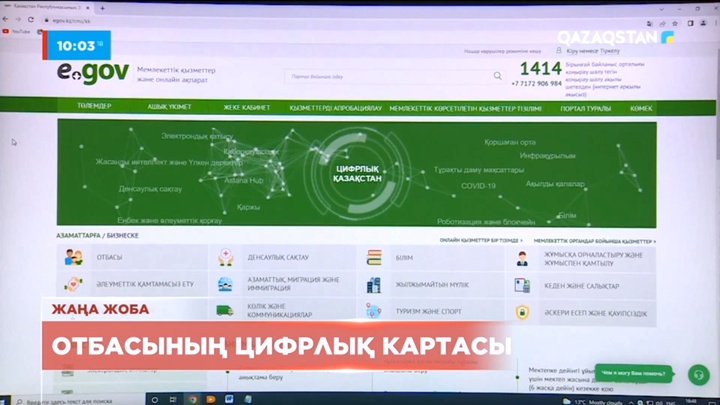This screenshot has width=720, height=405.
Task: Click the Cortana circle in taskbar
Action: coord(155,399)
